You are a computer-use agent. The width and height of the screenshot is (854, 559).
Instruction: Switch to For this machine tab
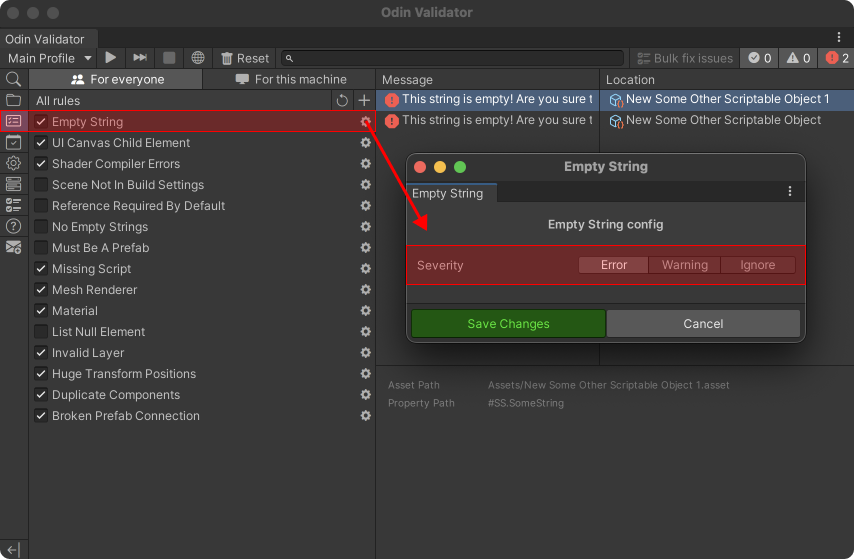click(x=289, y=80)
